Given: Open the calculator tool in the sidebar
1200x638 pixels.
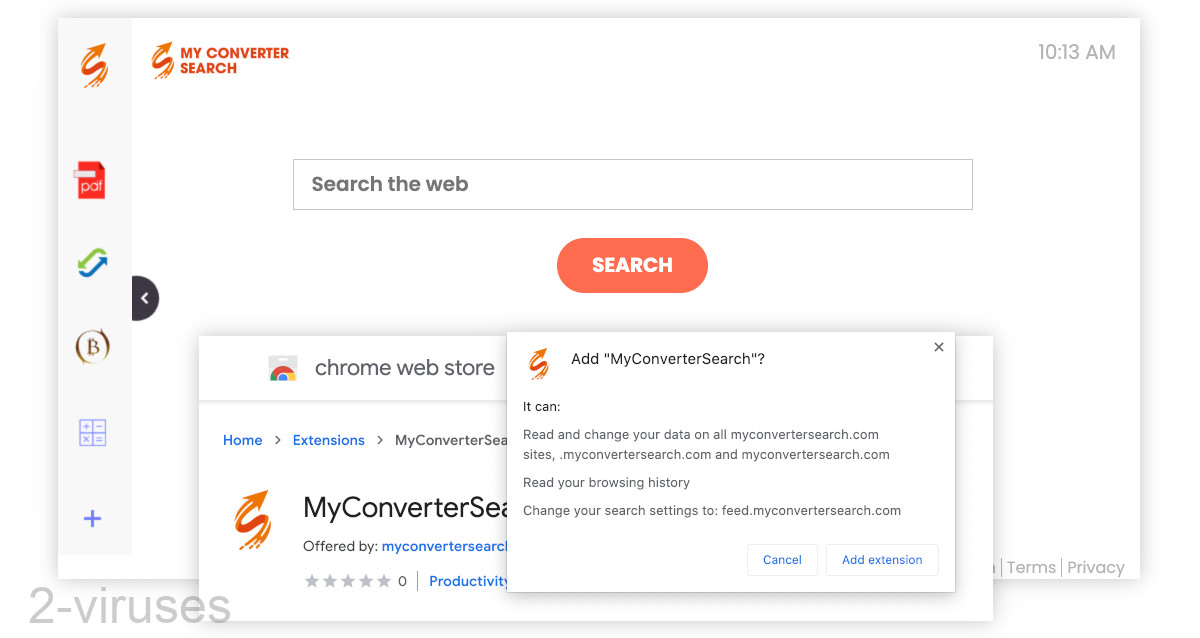Looking at the screenshot, I should (x=91, y=432).
